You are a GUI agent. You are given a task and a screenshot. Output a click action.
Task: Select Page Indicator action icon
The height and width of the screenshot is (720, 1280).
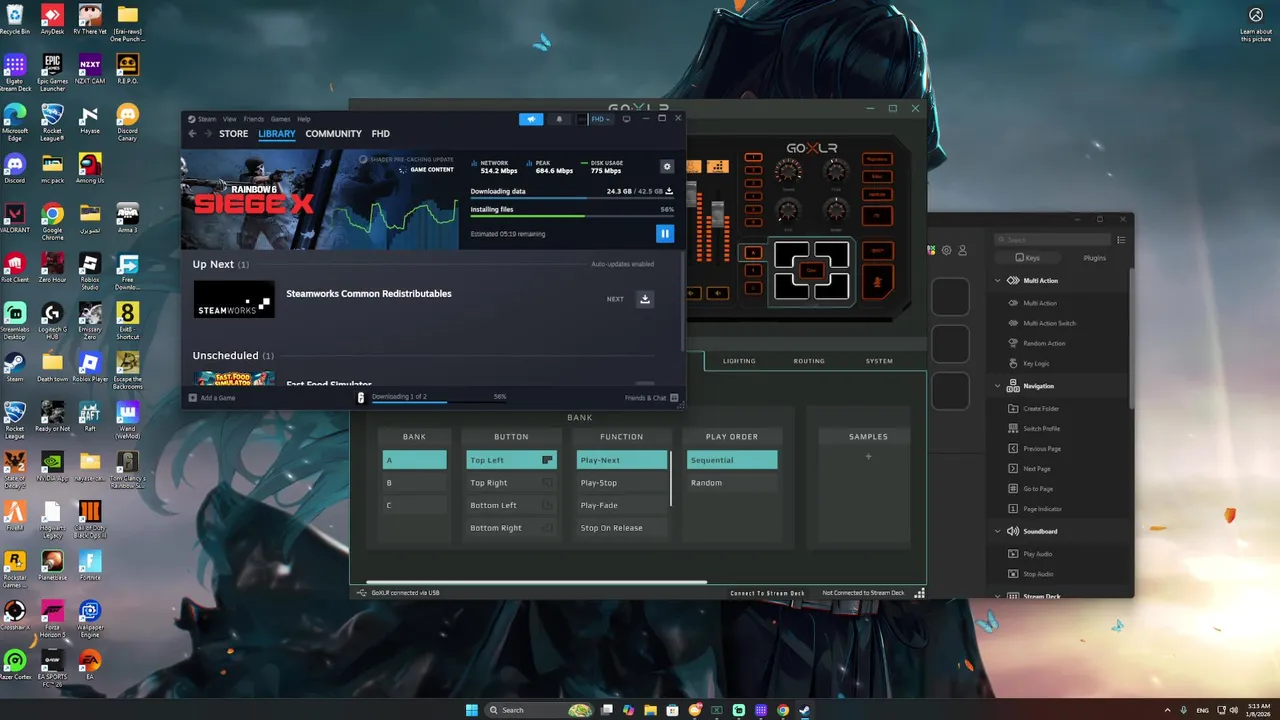(1013, 509)
